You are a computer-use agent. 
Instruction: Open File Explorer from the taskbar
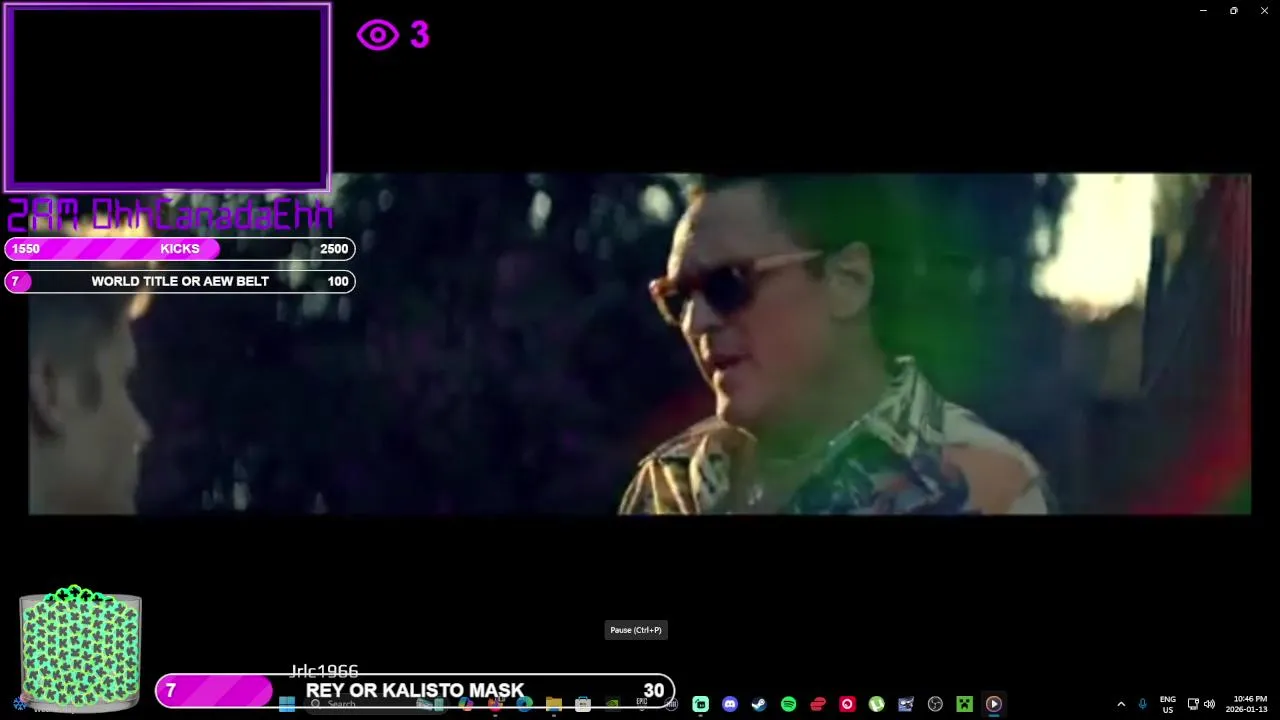click(553, 704)
